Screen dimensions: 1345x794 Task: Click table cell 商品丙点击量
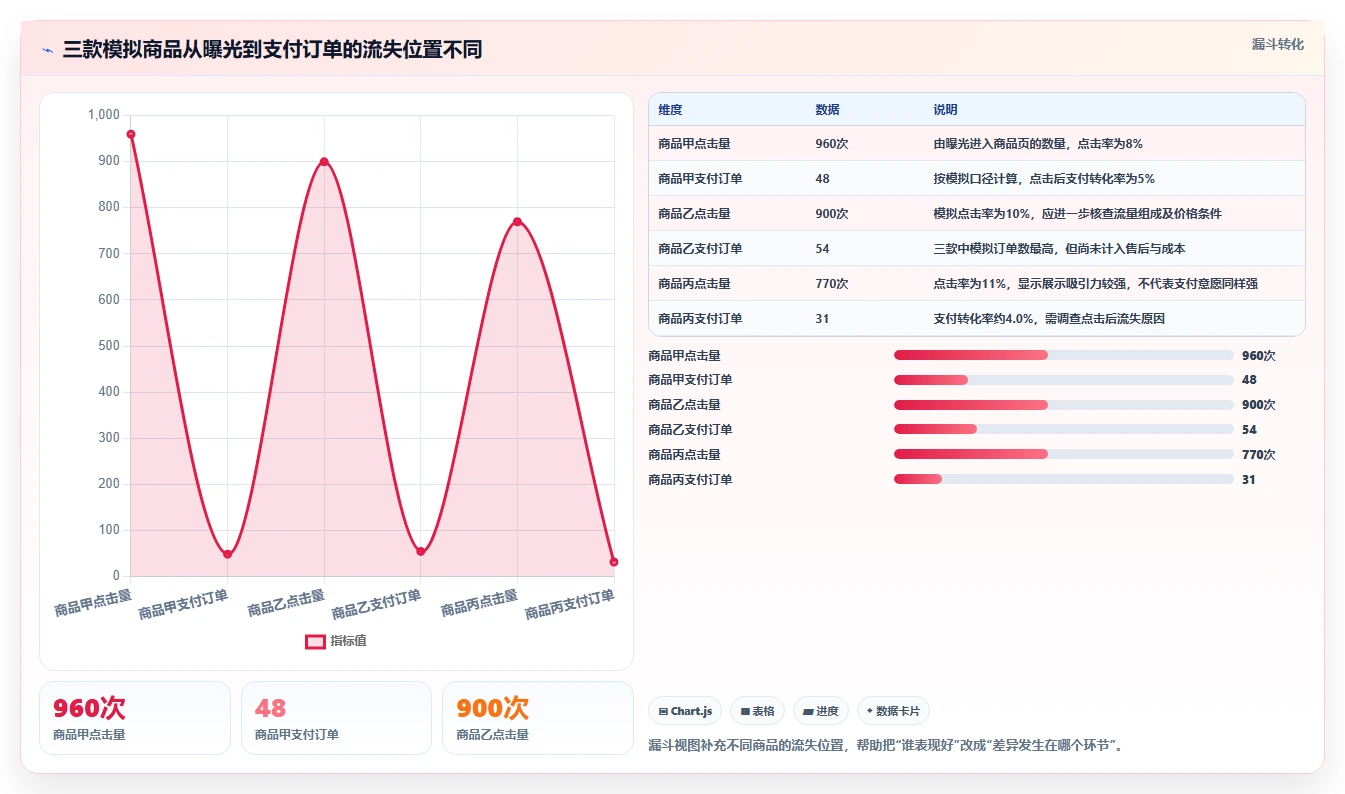[694, 284]
